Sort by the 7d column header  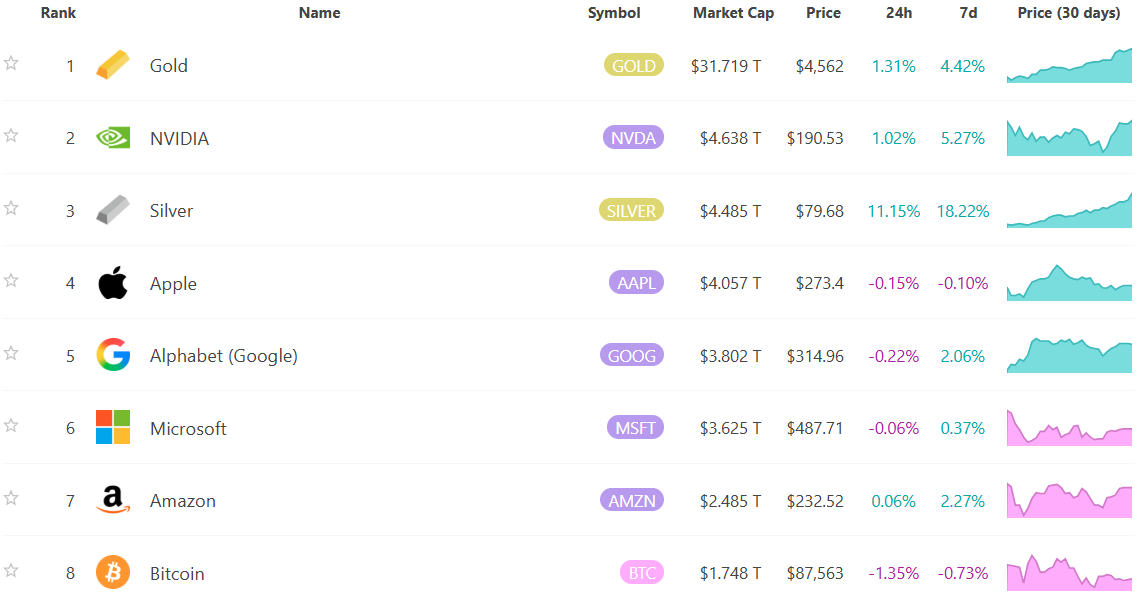(968, 12)
